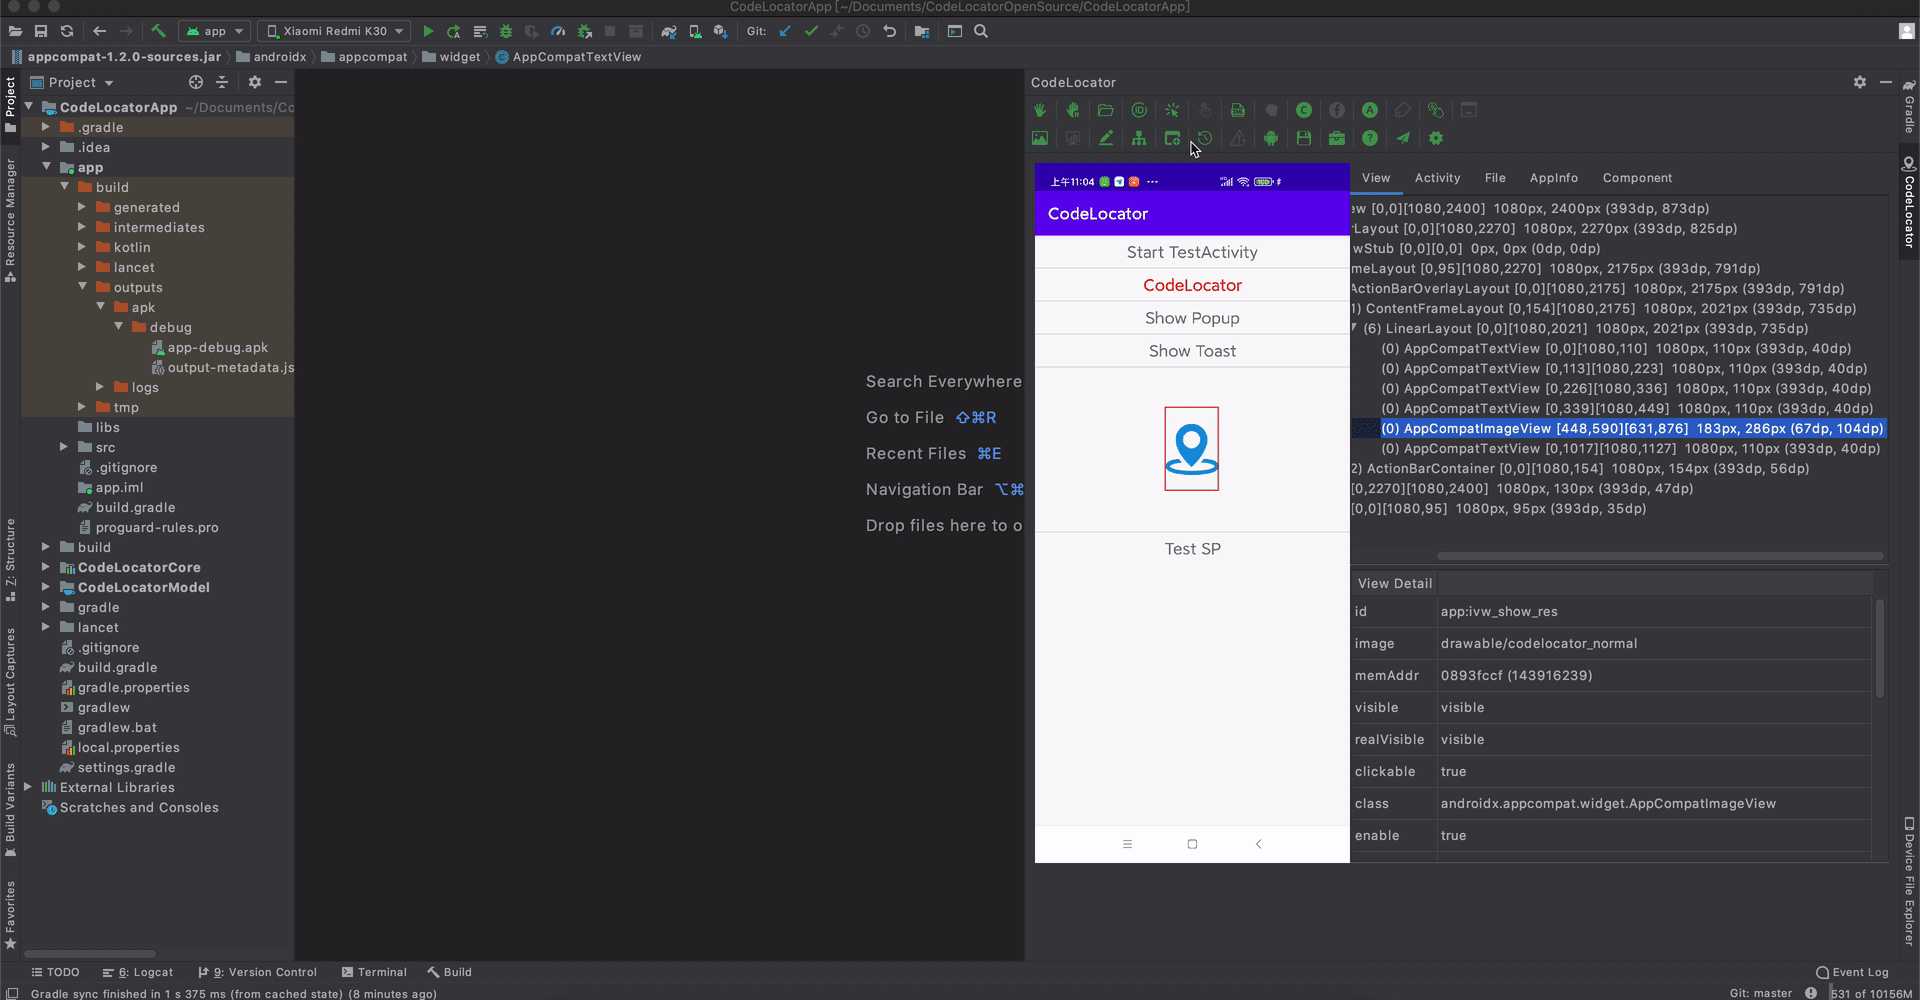Viewport: 1920px width, 1000px height.
Task: Click the view tree horizontal scrollbar
Action: pos(1660,556)
